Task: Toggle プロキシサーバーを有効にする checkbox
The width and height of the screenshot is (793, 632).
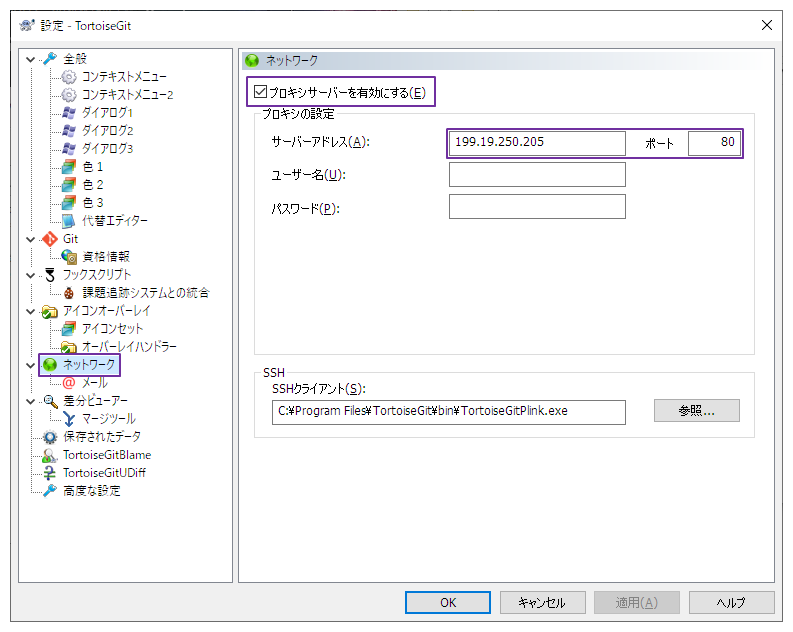Action: [x=260, y=92]
